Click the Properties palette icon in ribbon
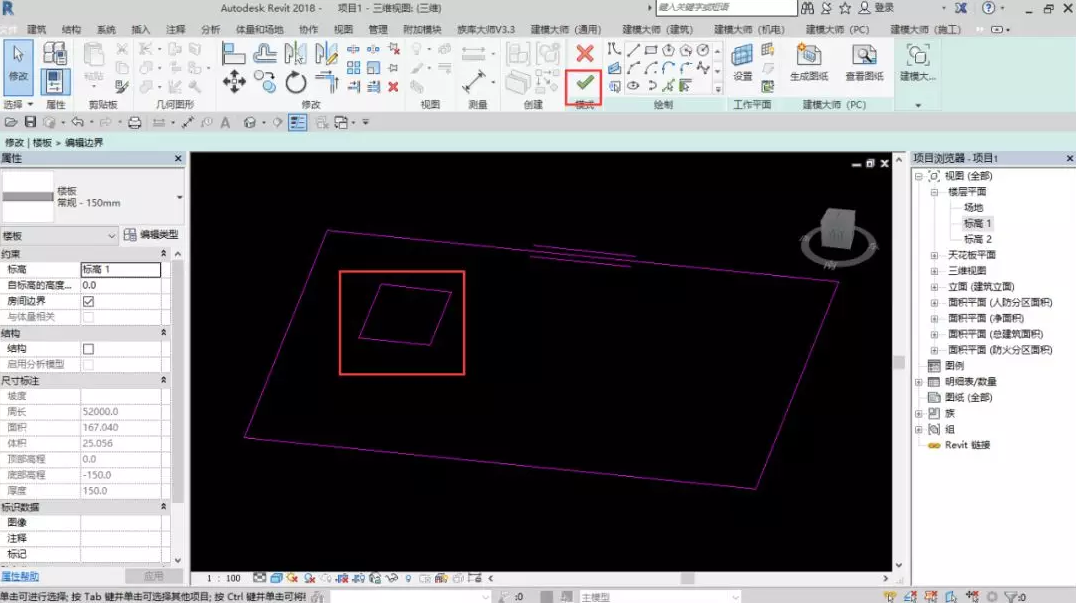 pos(55,82)
